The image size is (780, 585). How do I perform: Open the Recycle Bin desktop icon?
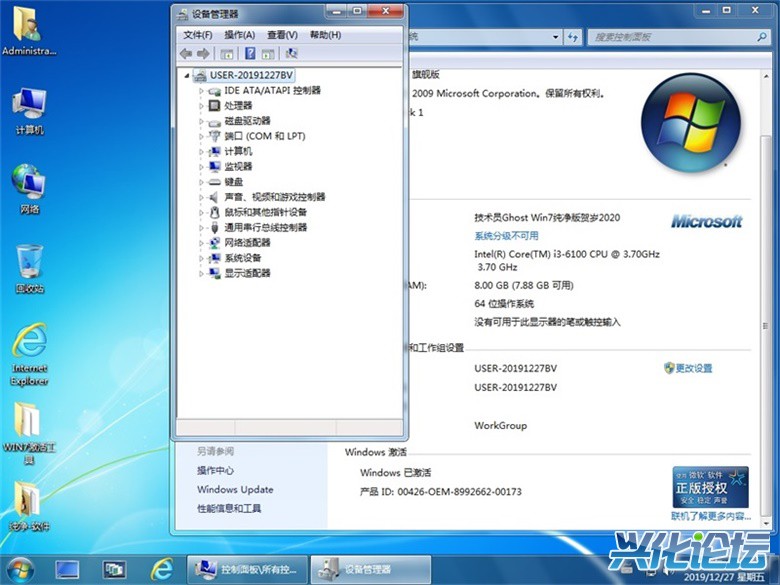pos(29,263)
